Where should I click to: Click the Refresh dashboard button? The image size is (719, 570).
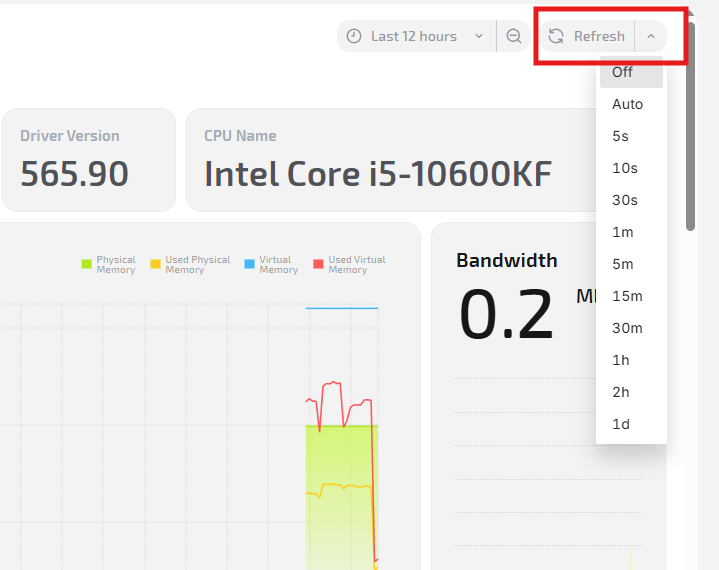pyautogui.click(x=588, y=36)
